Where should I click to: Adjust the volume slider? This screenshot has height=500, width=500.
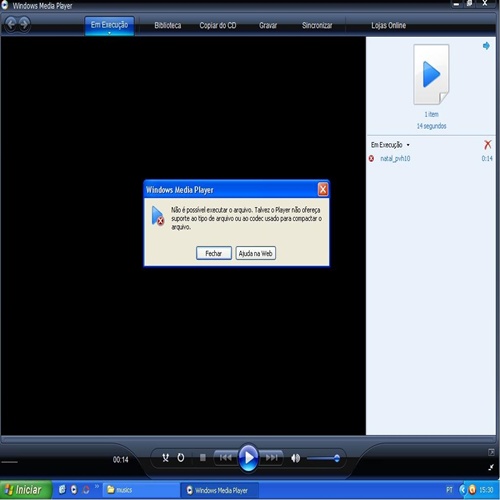point(324,459)
